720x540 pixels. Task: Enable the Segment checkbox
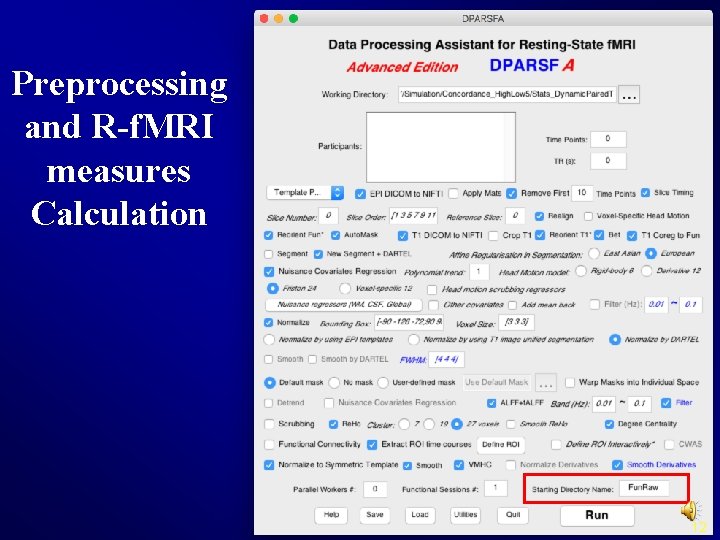tap(269, 254)
